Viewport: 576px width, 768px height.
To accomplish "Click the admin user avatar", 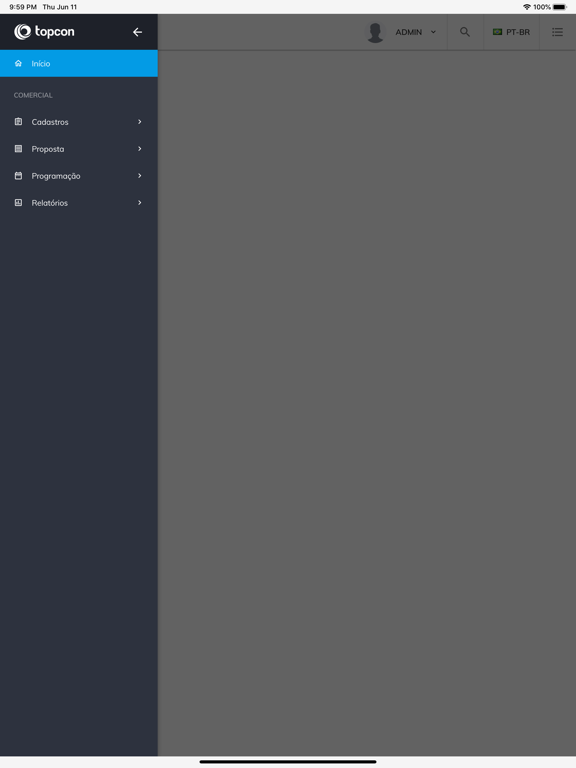I will point(376,32).
